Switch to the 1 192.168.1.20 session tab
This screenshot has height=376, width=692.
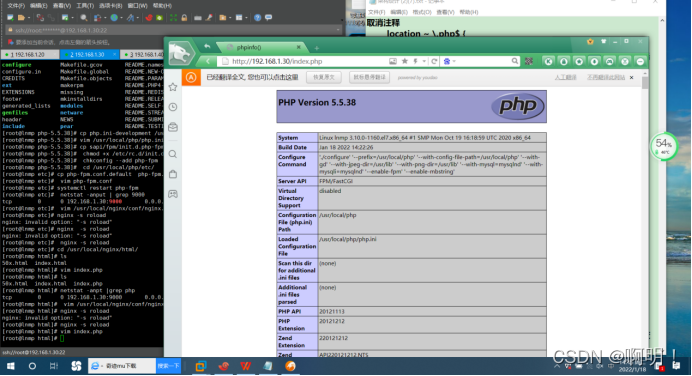pos(29,54)
